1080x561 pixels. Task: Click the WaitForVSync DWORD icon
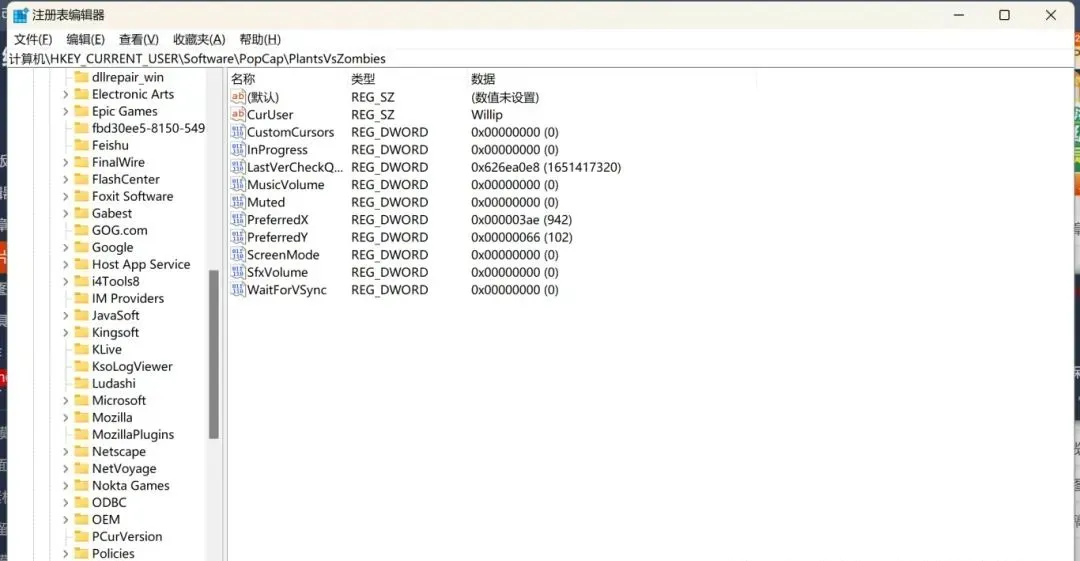point(238,289)
